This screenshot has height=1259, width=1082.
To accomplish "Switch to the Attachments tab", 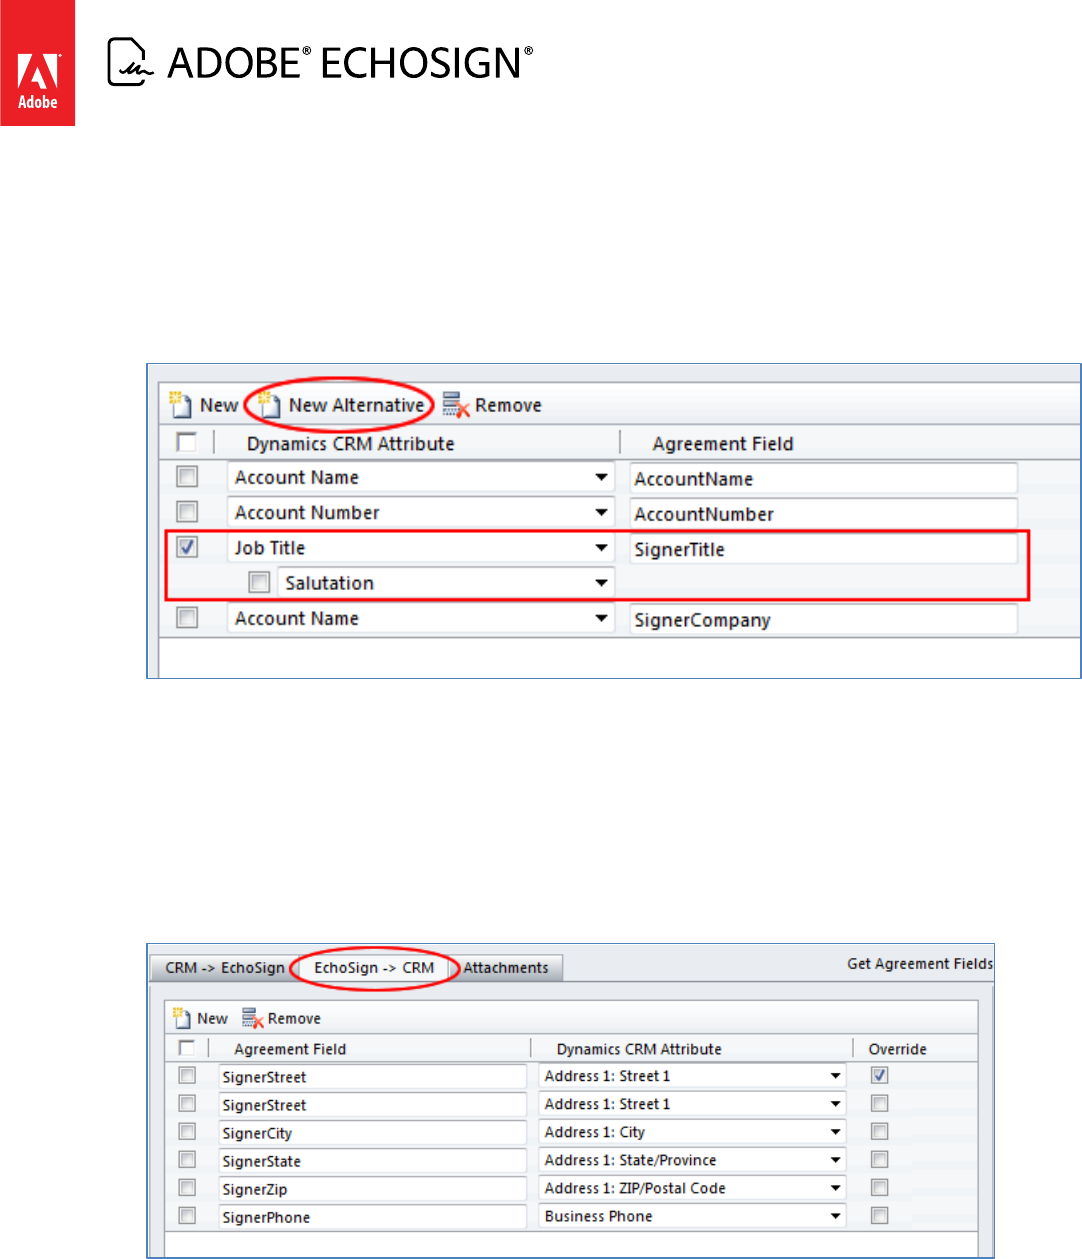I will point(506,968).
